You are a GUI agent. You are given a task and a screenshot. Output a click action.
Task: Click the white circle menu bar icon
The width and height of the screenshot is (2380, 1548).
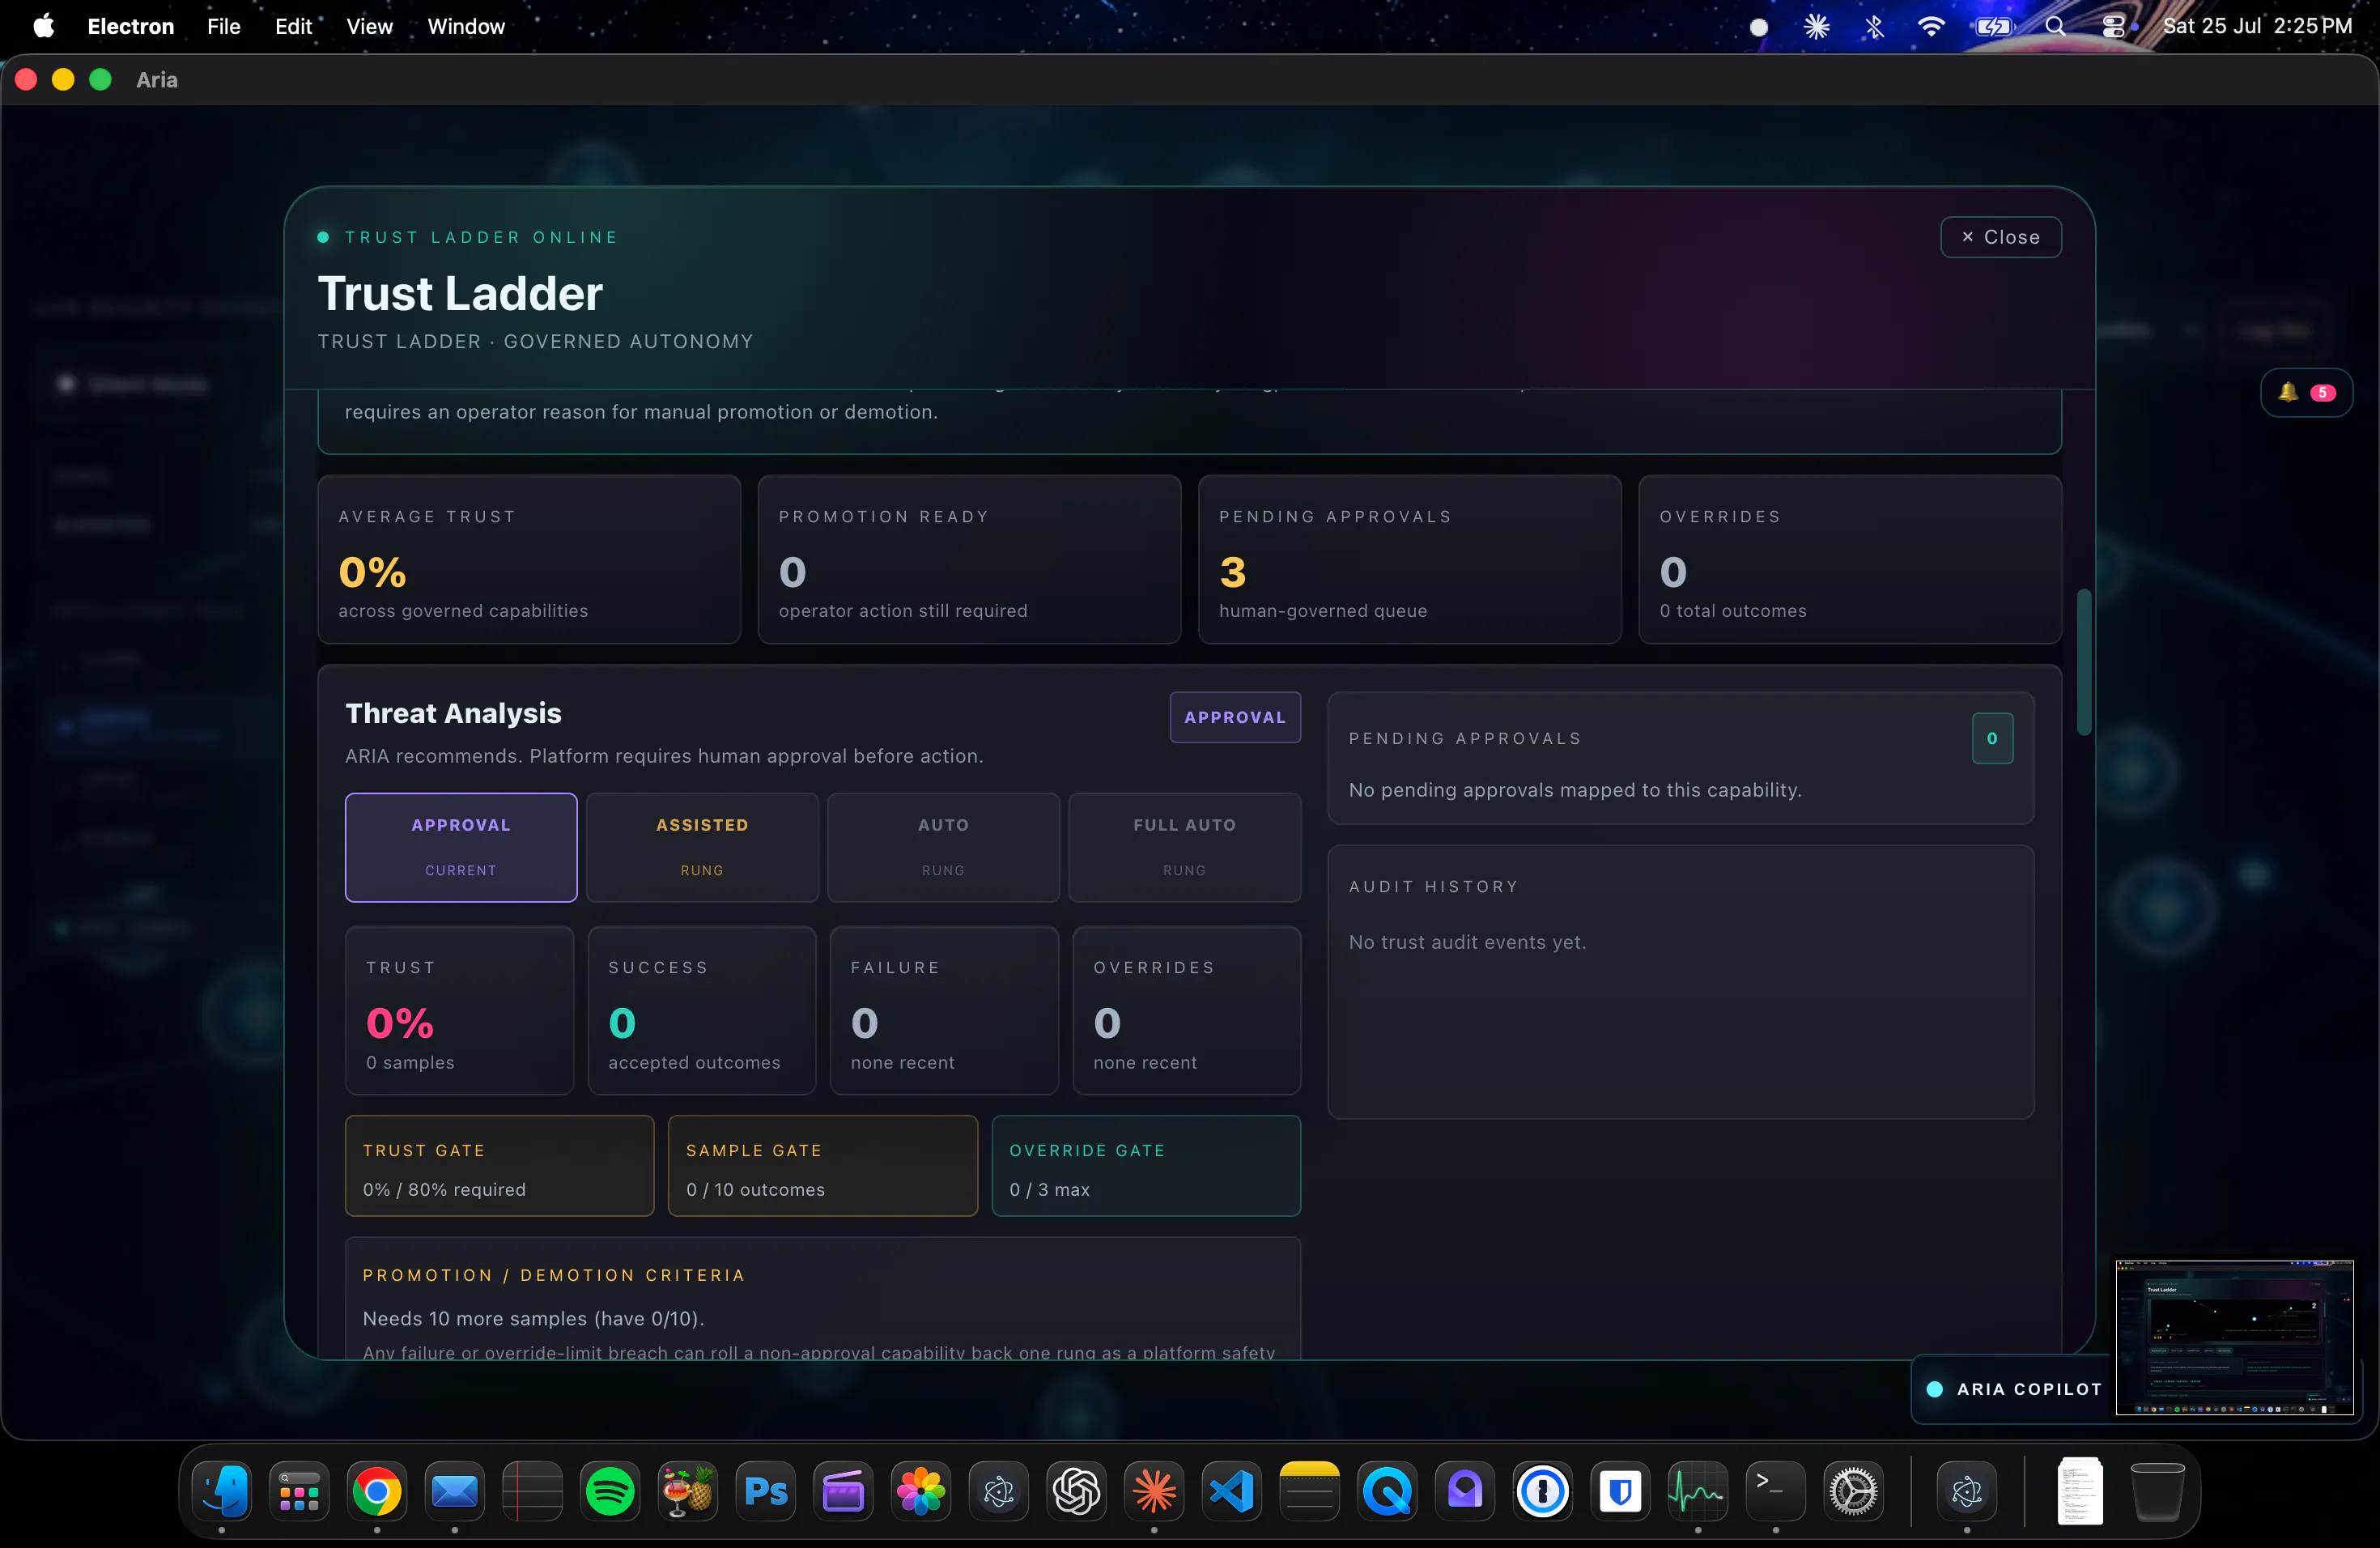pos(1759,27)
